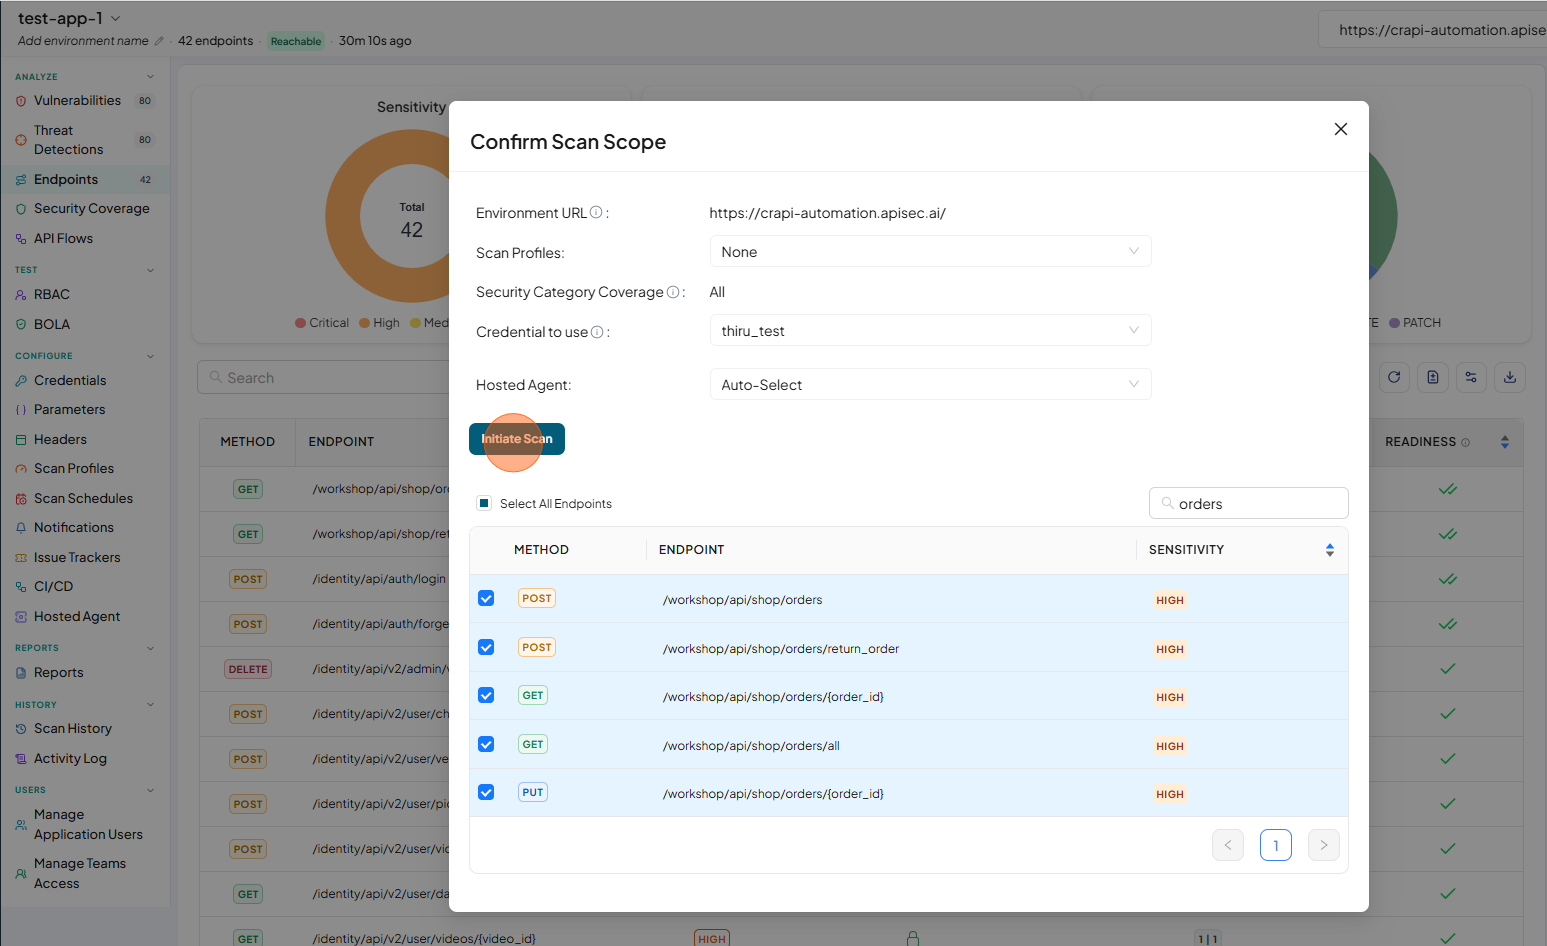Image resolution: width=1547 pixels, height=946 pixels.
Task: Click the PATCH legend color dot
Action: click(1394, 323)
